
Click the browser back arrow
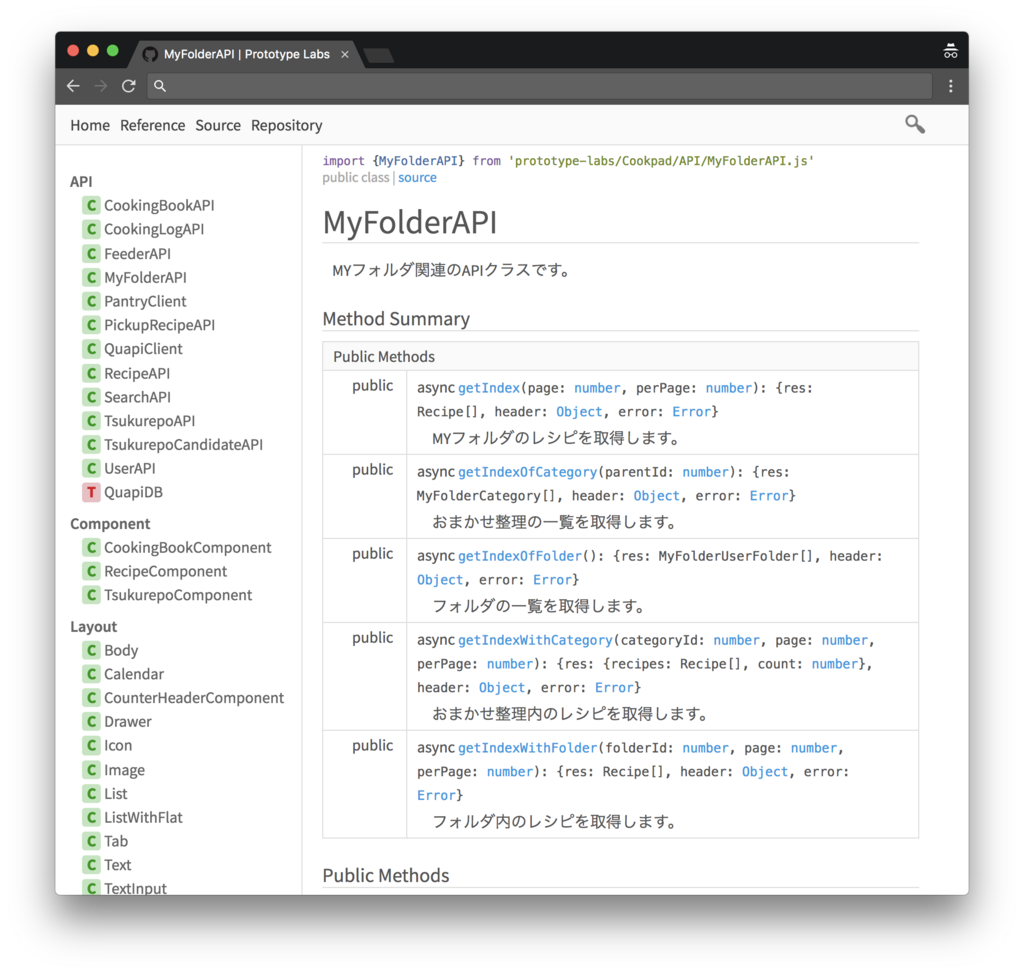point(73,86)
